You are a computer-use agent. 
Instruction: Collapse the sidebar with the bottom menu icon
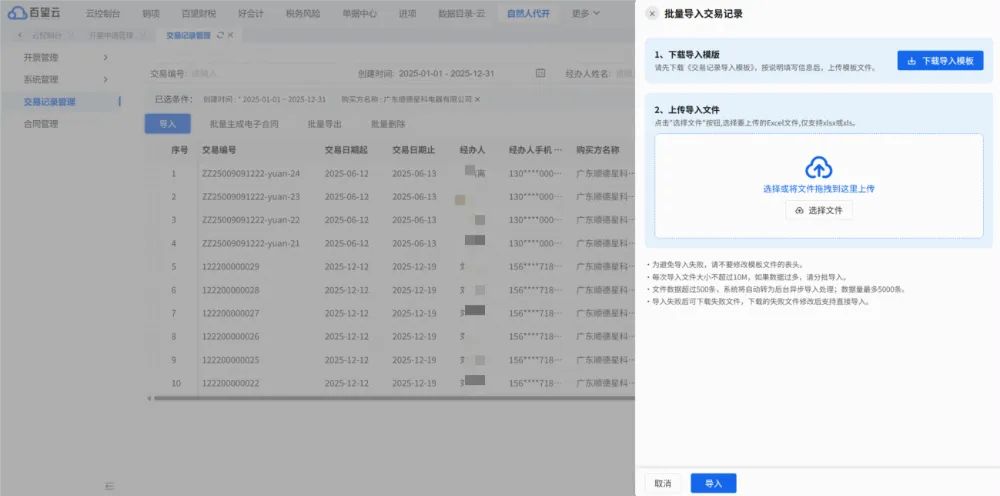[x=109, y=486]
